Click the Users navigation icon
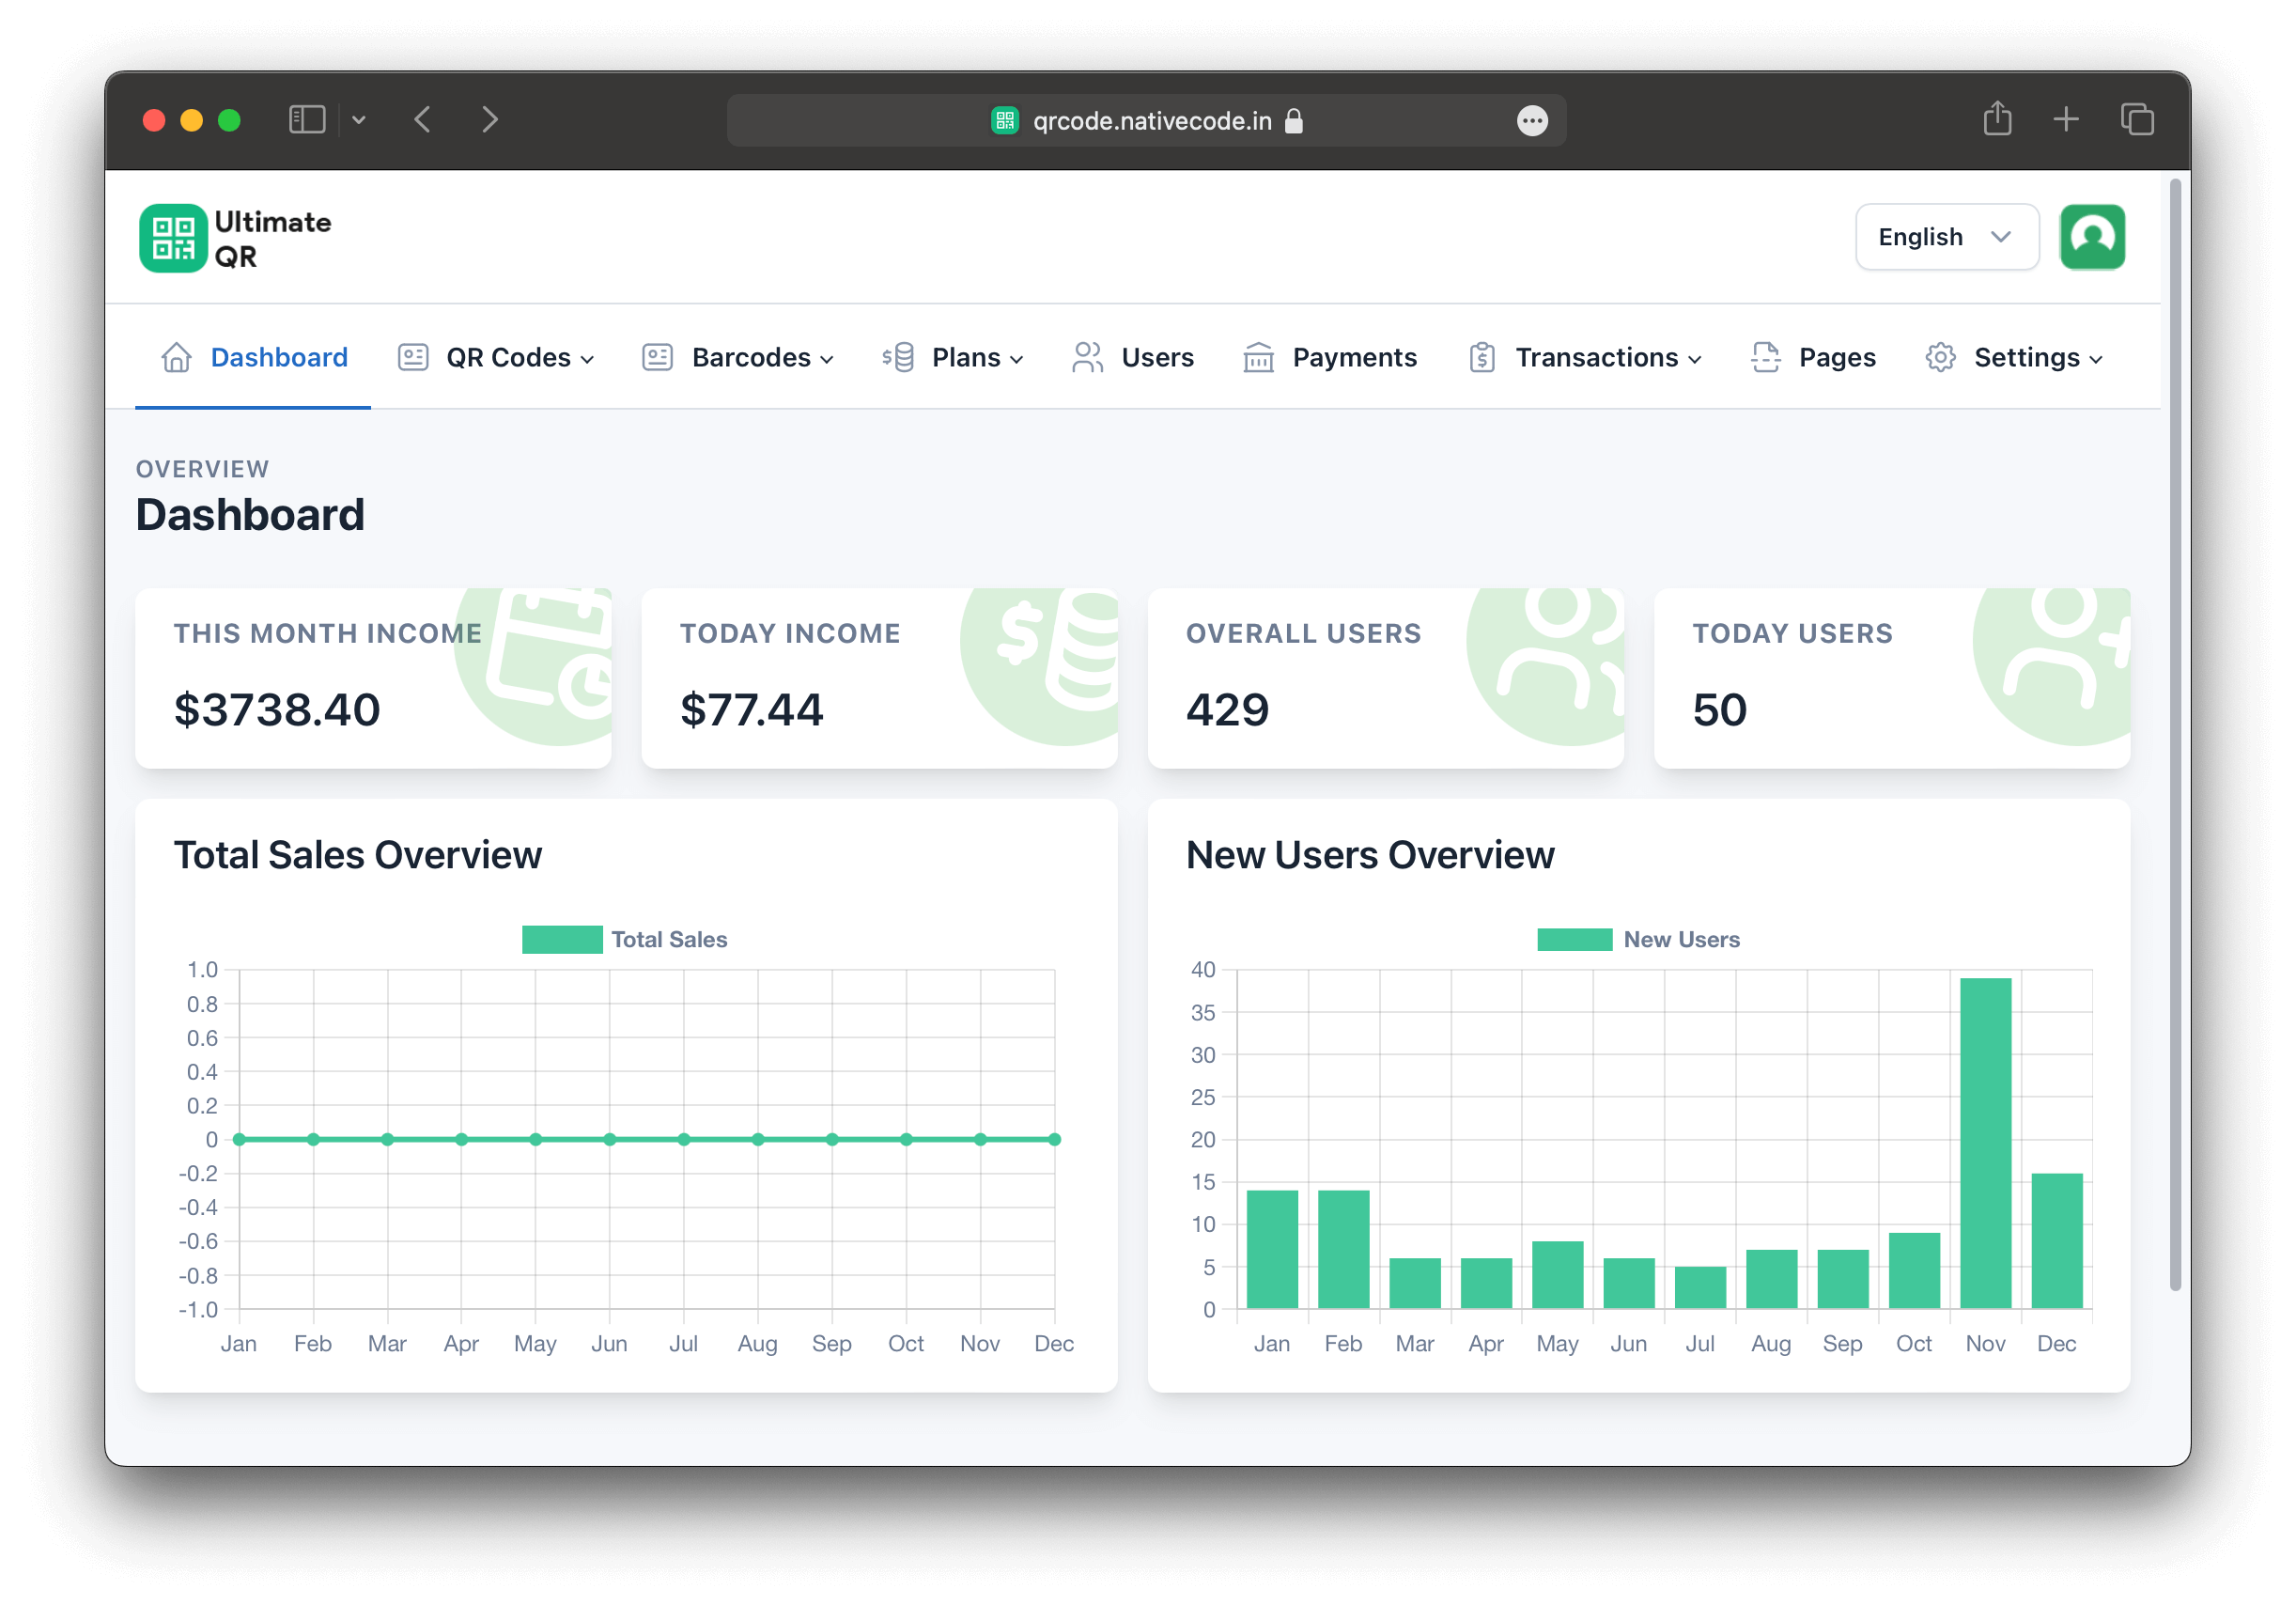The image size is (2296, 1605). (1087, 358)
